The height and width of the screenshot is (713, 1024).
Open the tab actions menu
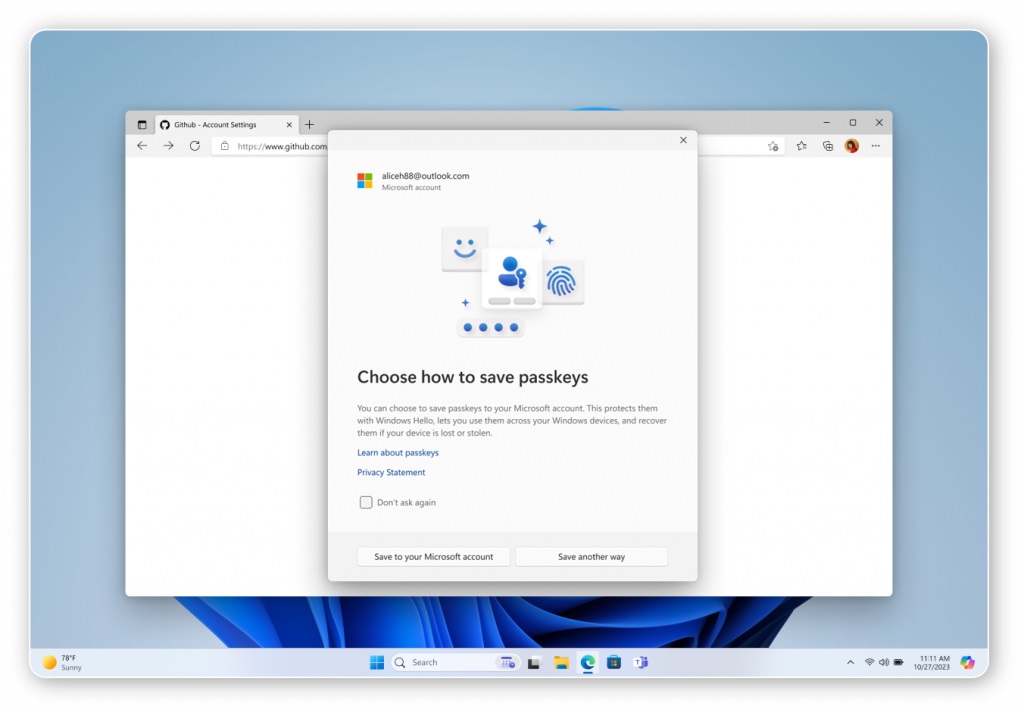click(140, 123)
